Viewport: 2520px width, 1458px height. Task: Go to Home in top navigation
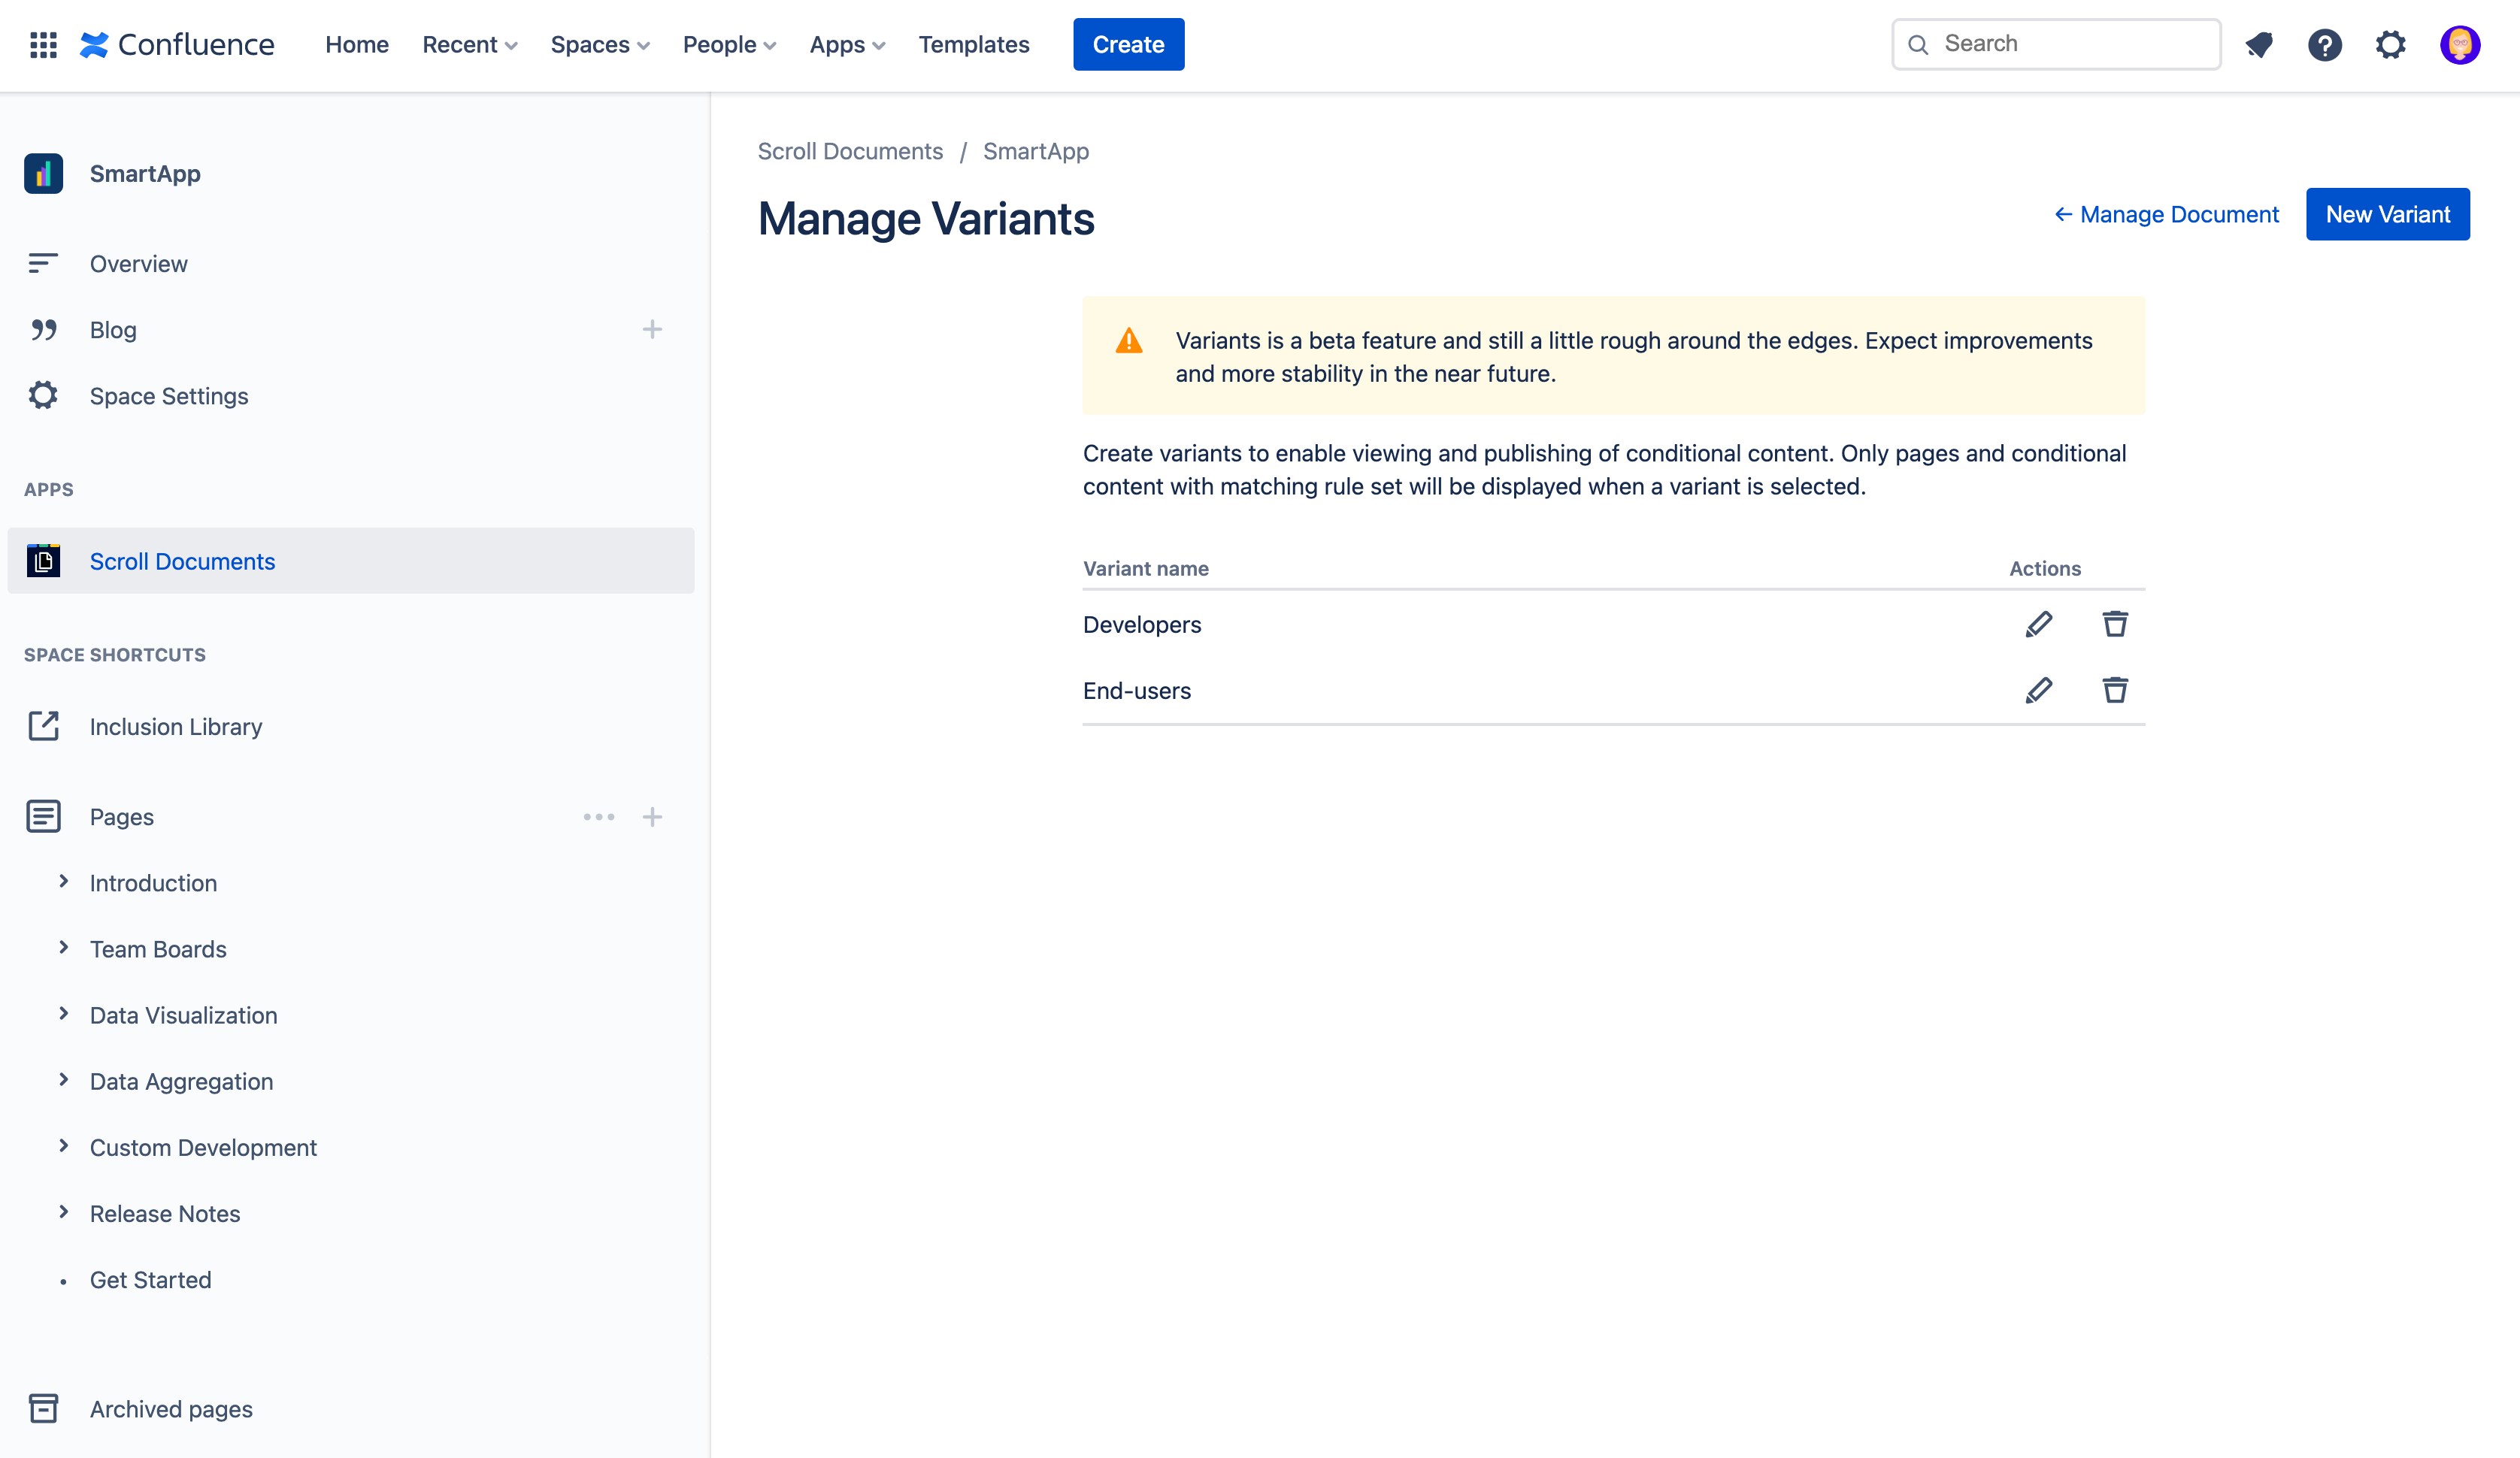[357, 44]
